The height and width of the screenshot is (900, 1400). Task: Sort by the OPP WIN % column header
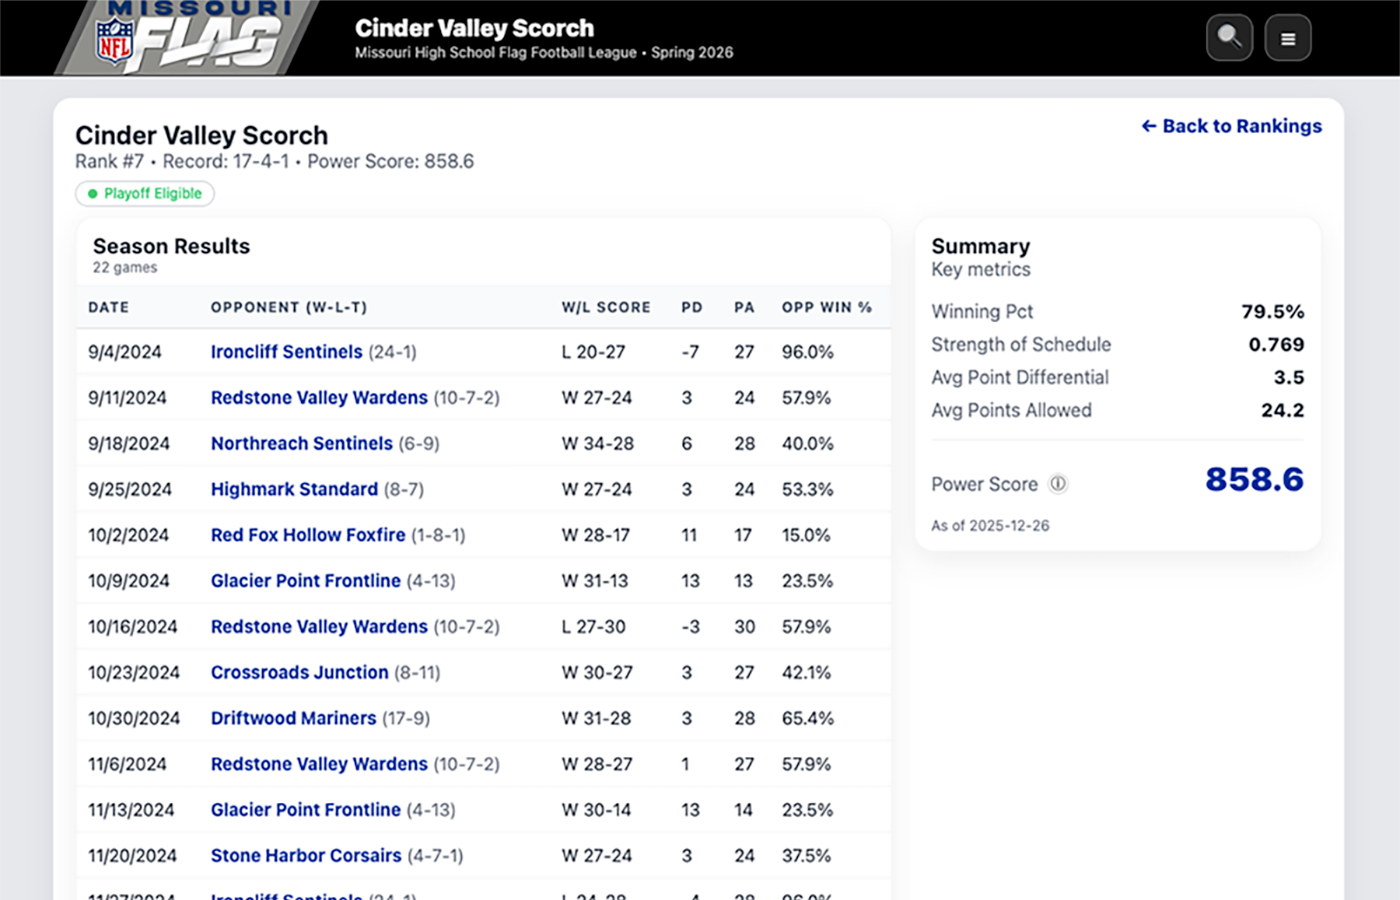(827, 307)
